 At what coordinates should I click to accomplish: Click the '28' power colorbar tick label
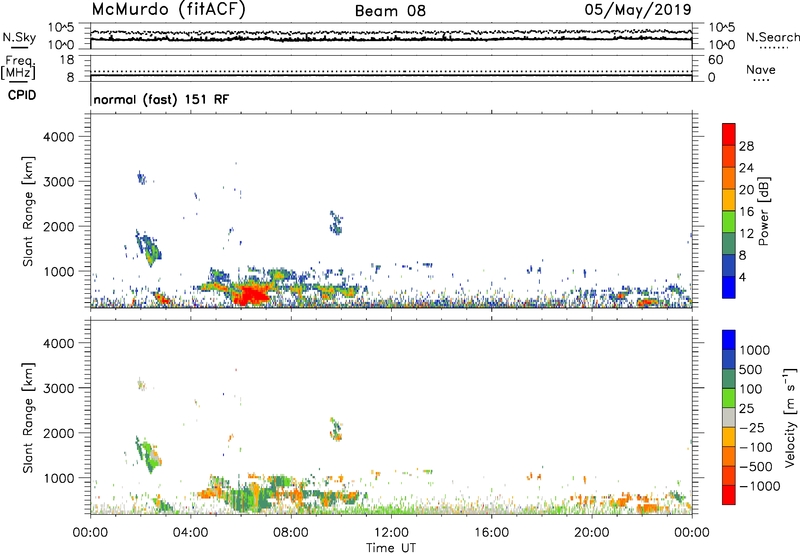coord(746,146)
